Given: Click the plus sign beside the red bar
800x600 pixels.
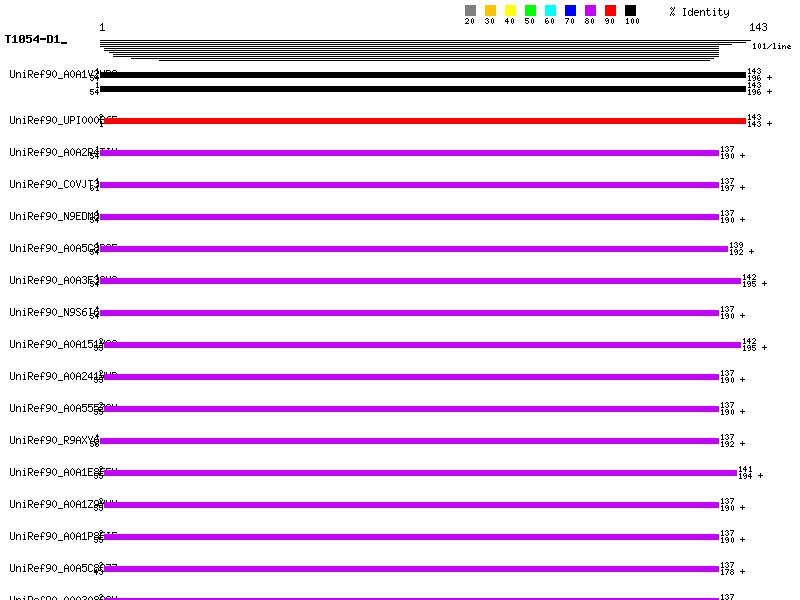Looking at the screenshot, I should click(x=769, y=124).
